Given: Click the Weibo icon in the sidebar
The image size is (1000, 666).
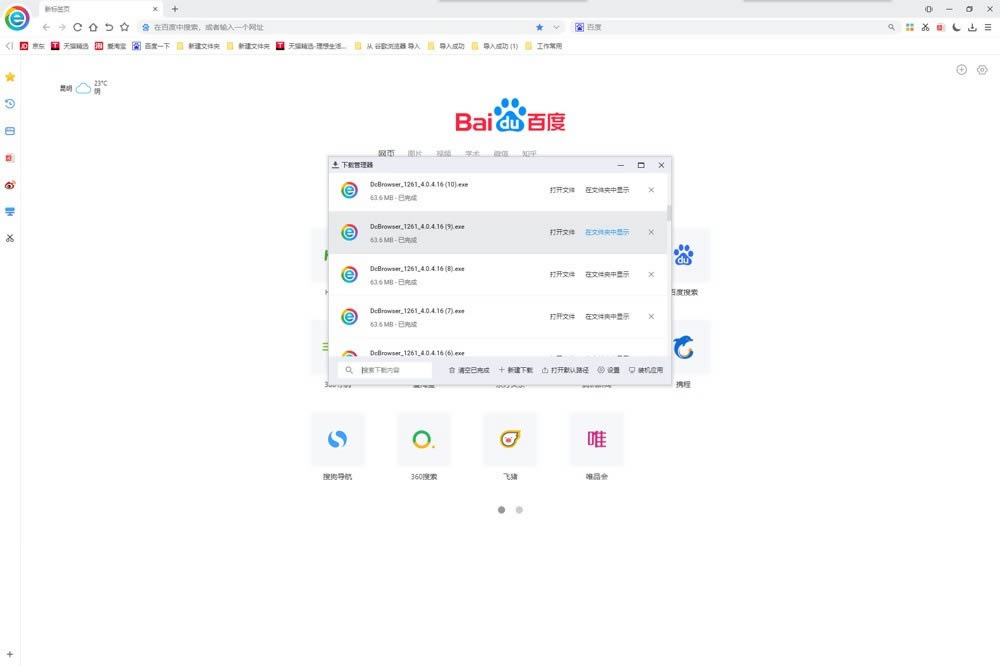Looking at the screenshot, I should [x=10, y=185].
